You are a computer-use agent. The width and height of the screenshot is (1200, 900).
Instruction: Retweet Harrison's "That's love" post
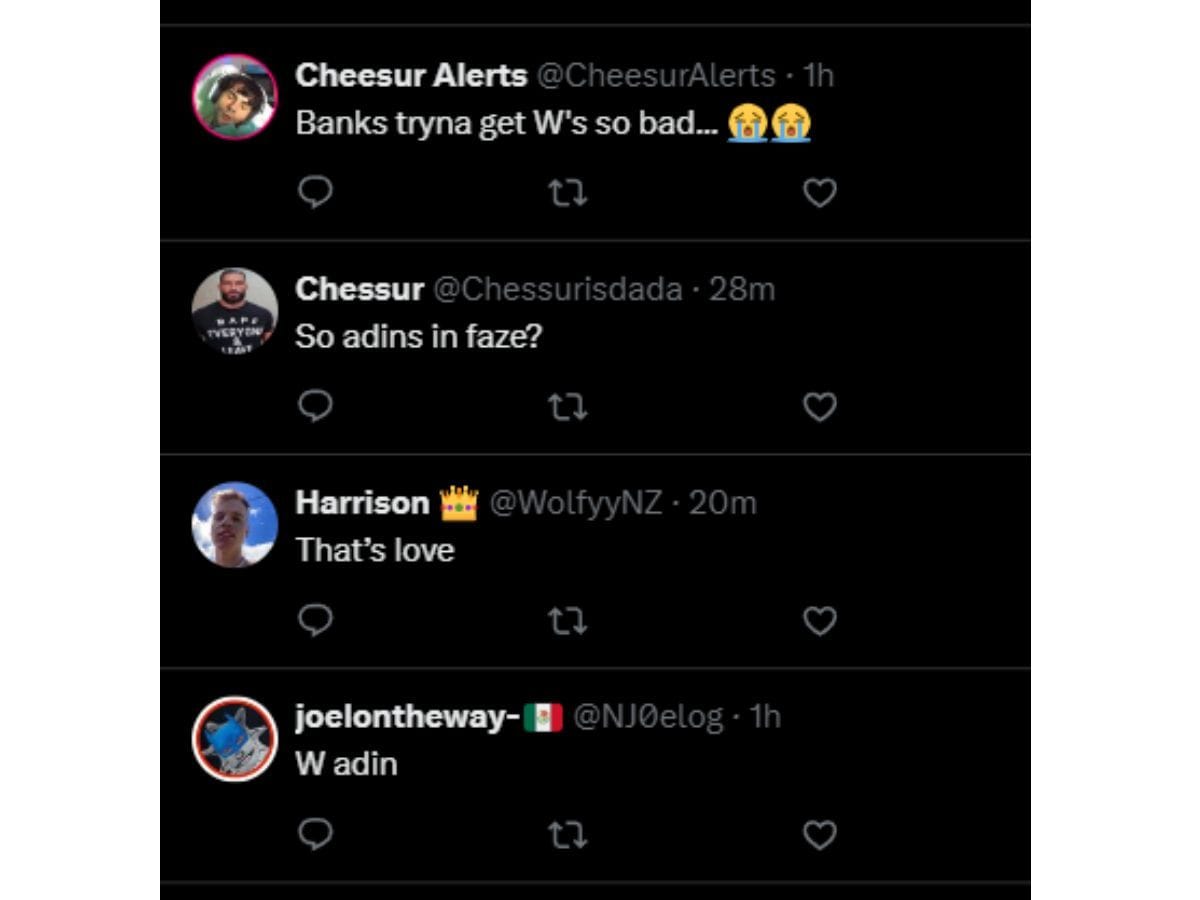pos(568,621)
